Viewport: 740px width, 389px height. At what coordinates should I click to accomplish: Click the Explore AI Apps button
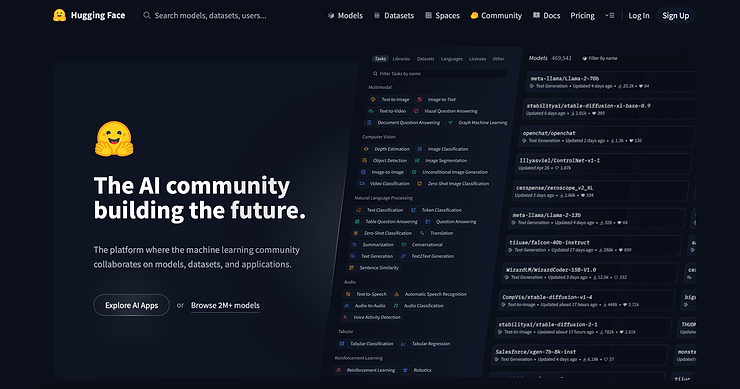[x=132, y=305]
